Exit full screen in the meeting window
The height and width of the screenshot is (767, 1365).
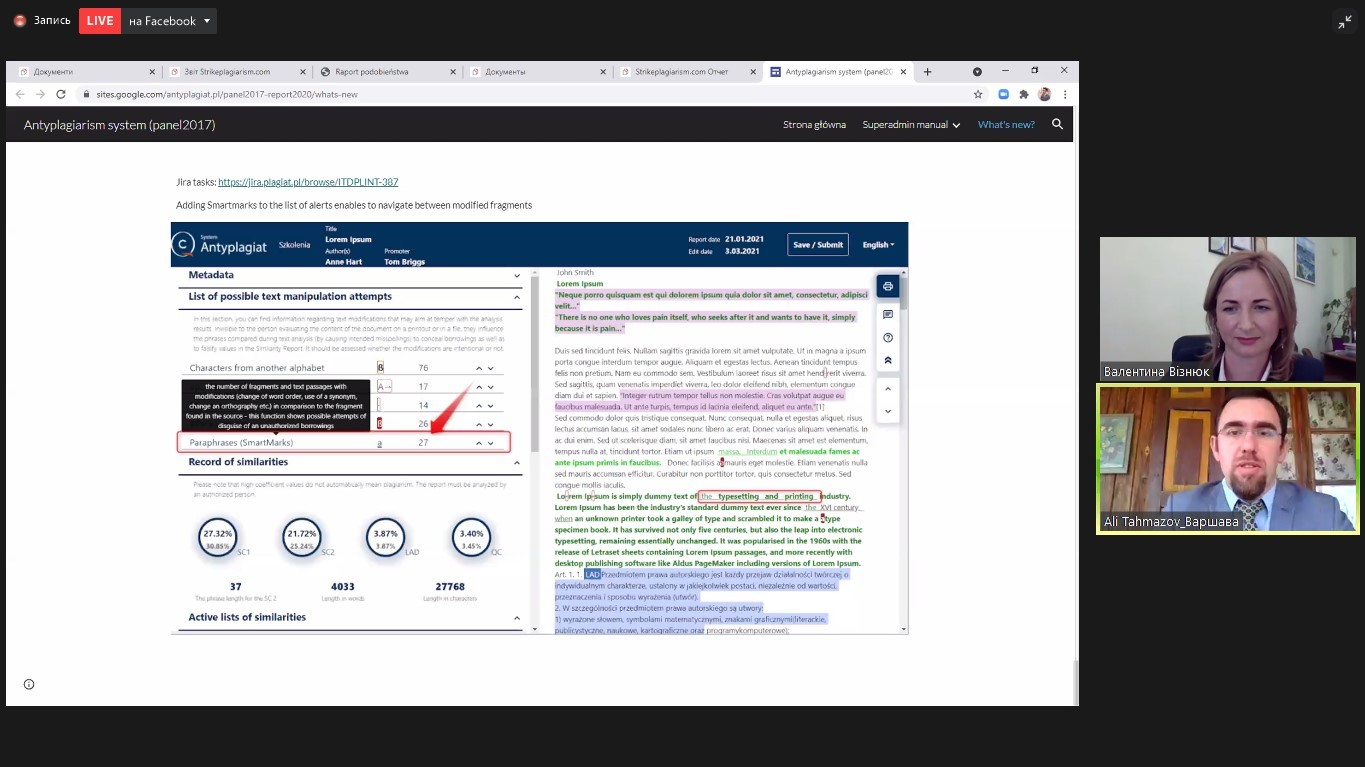1344,22
